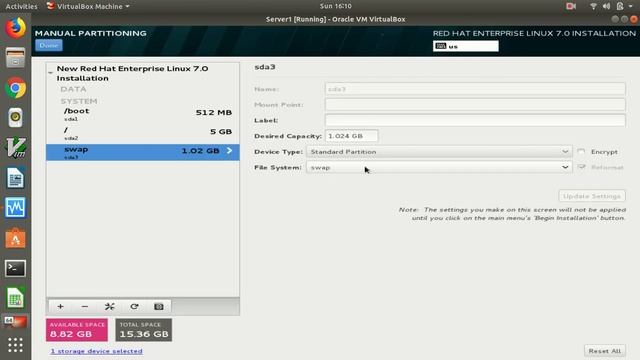The image size is (640, 360).
Task: Click the SYSTEM section heading
Action: (79, 101)
